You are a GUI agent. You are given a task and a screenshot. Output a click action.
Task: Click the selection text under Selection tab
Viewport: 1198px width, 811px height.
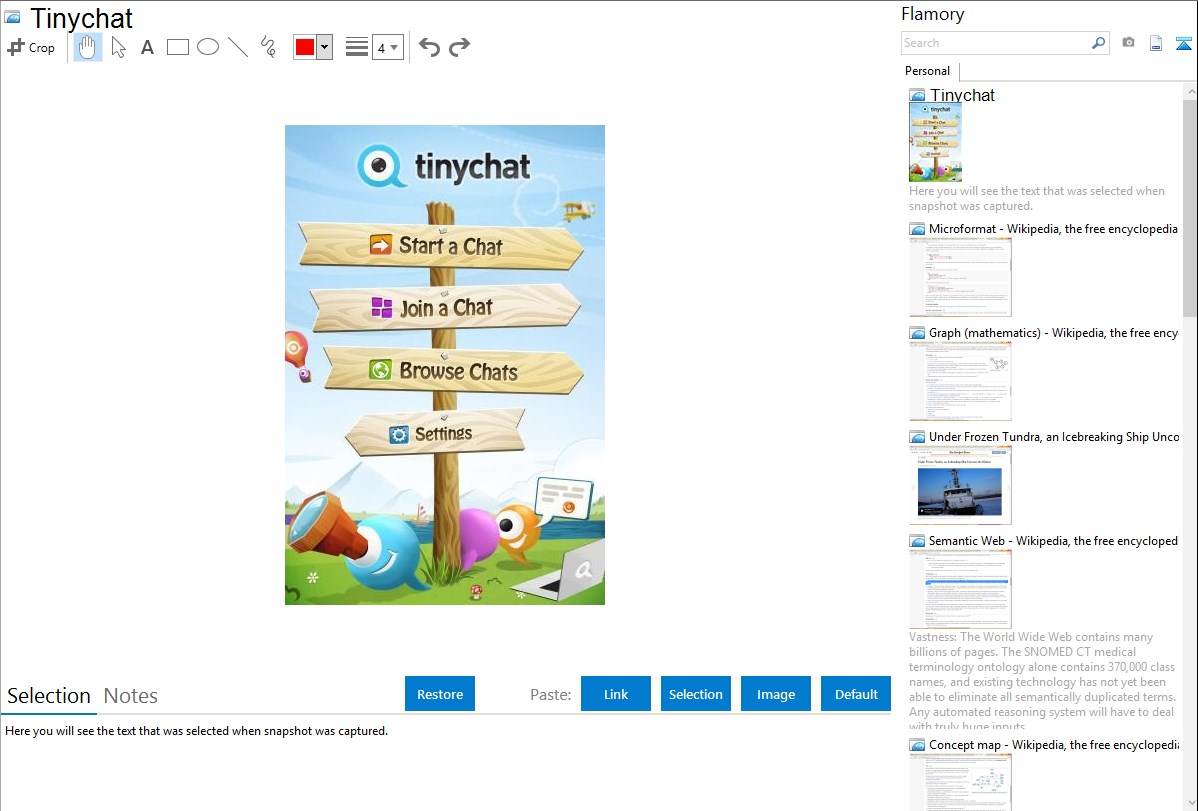196,731
